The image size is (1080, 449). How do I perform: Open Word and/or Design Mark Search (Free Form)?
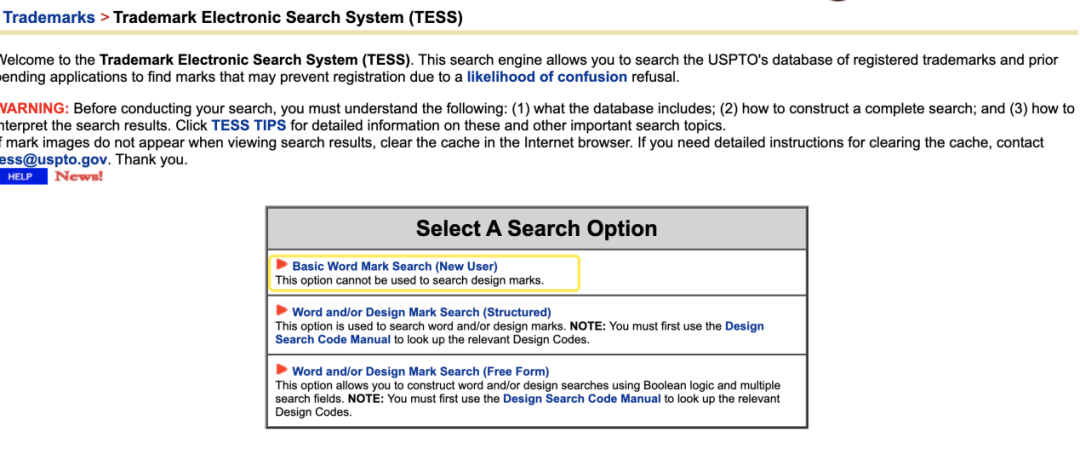pos(420,371)
